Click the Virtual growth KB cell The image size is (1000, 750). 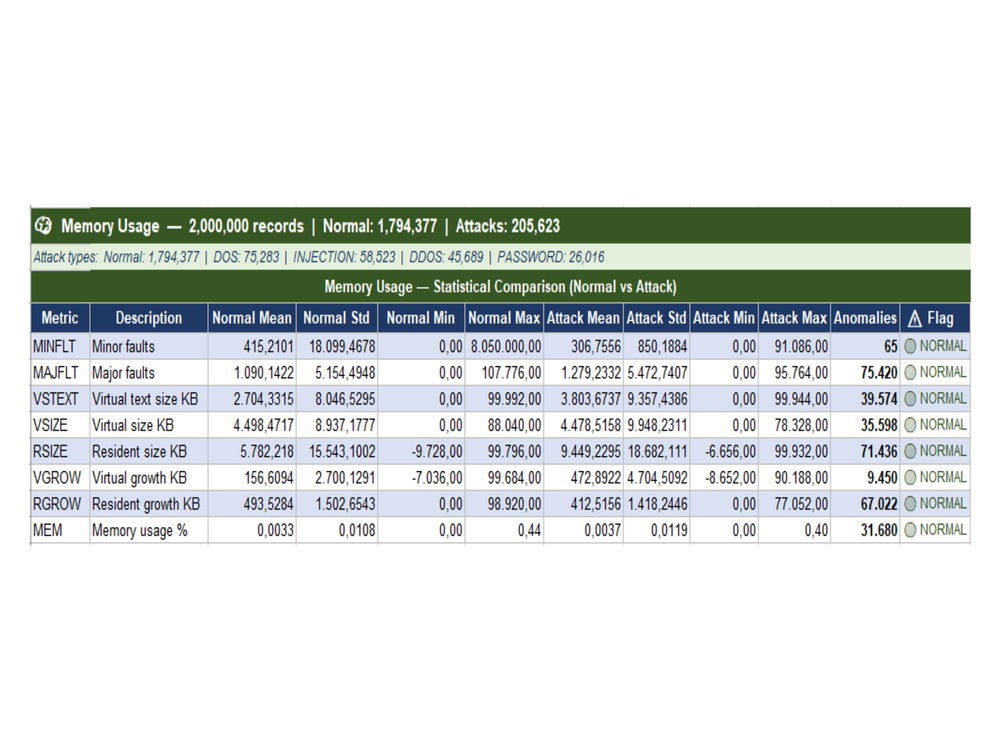(149, 477)
